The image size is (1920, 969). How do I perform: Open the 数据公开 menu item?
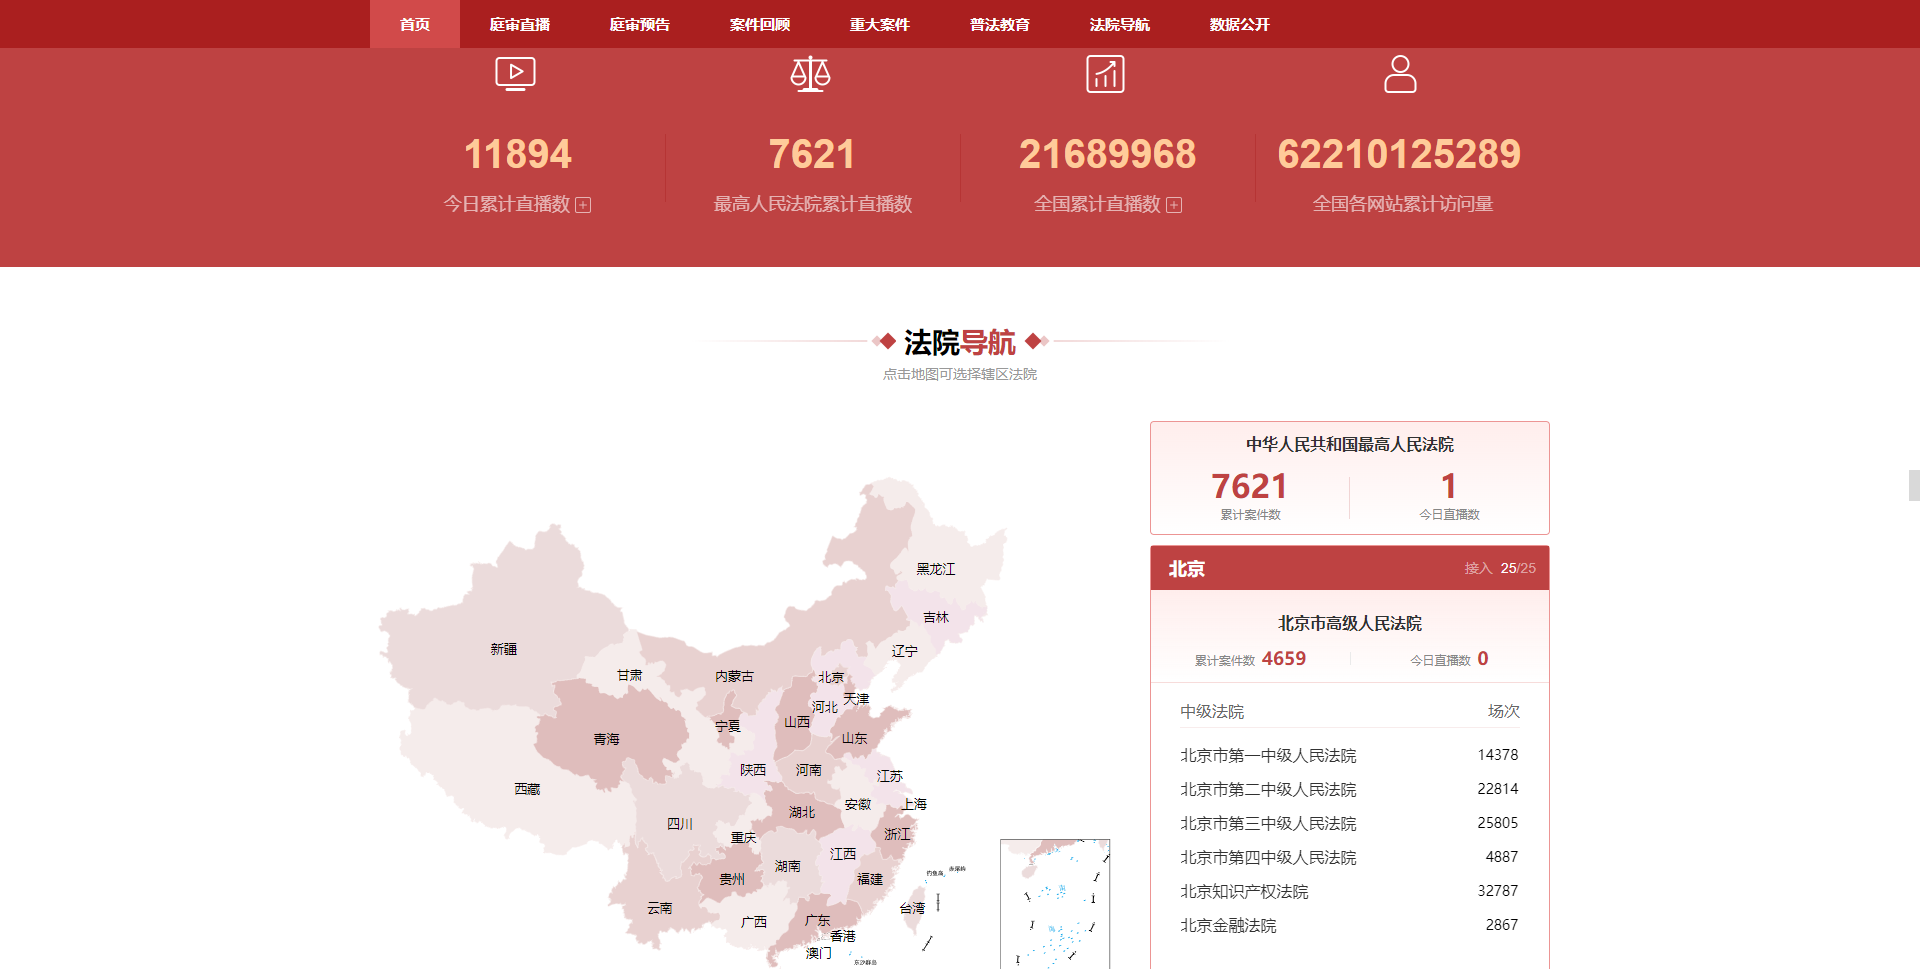[x=1239, y=24]
